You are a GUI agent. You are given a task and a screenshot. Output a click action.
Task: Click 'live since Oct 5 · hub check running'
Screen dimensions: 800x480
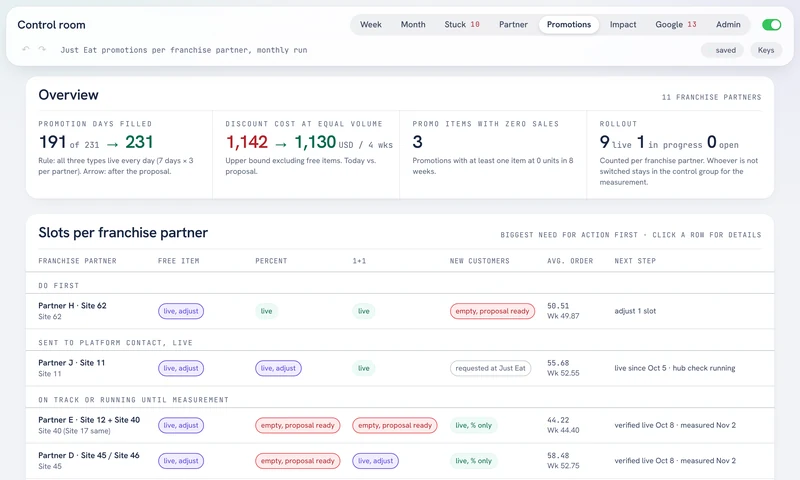[x=674, y=368]
